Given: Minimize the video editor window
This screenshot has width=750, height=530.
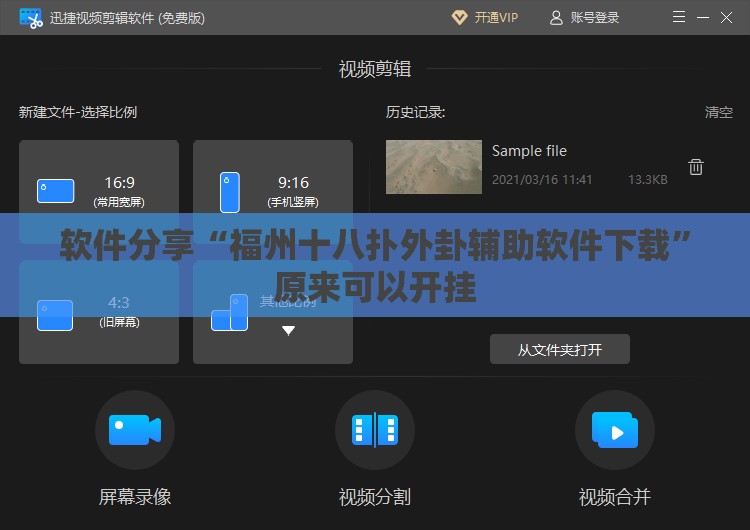Looking at the screenshot, I should coord(703,18).
